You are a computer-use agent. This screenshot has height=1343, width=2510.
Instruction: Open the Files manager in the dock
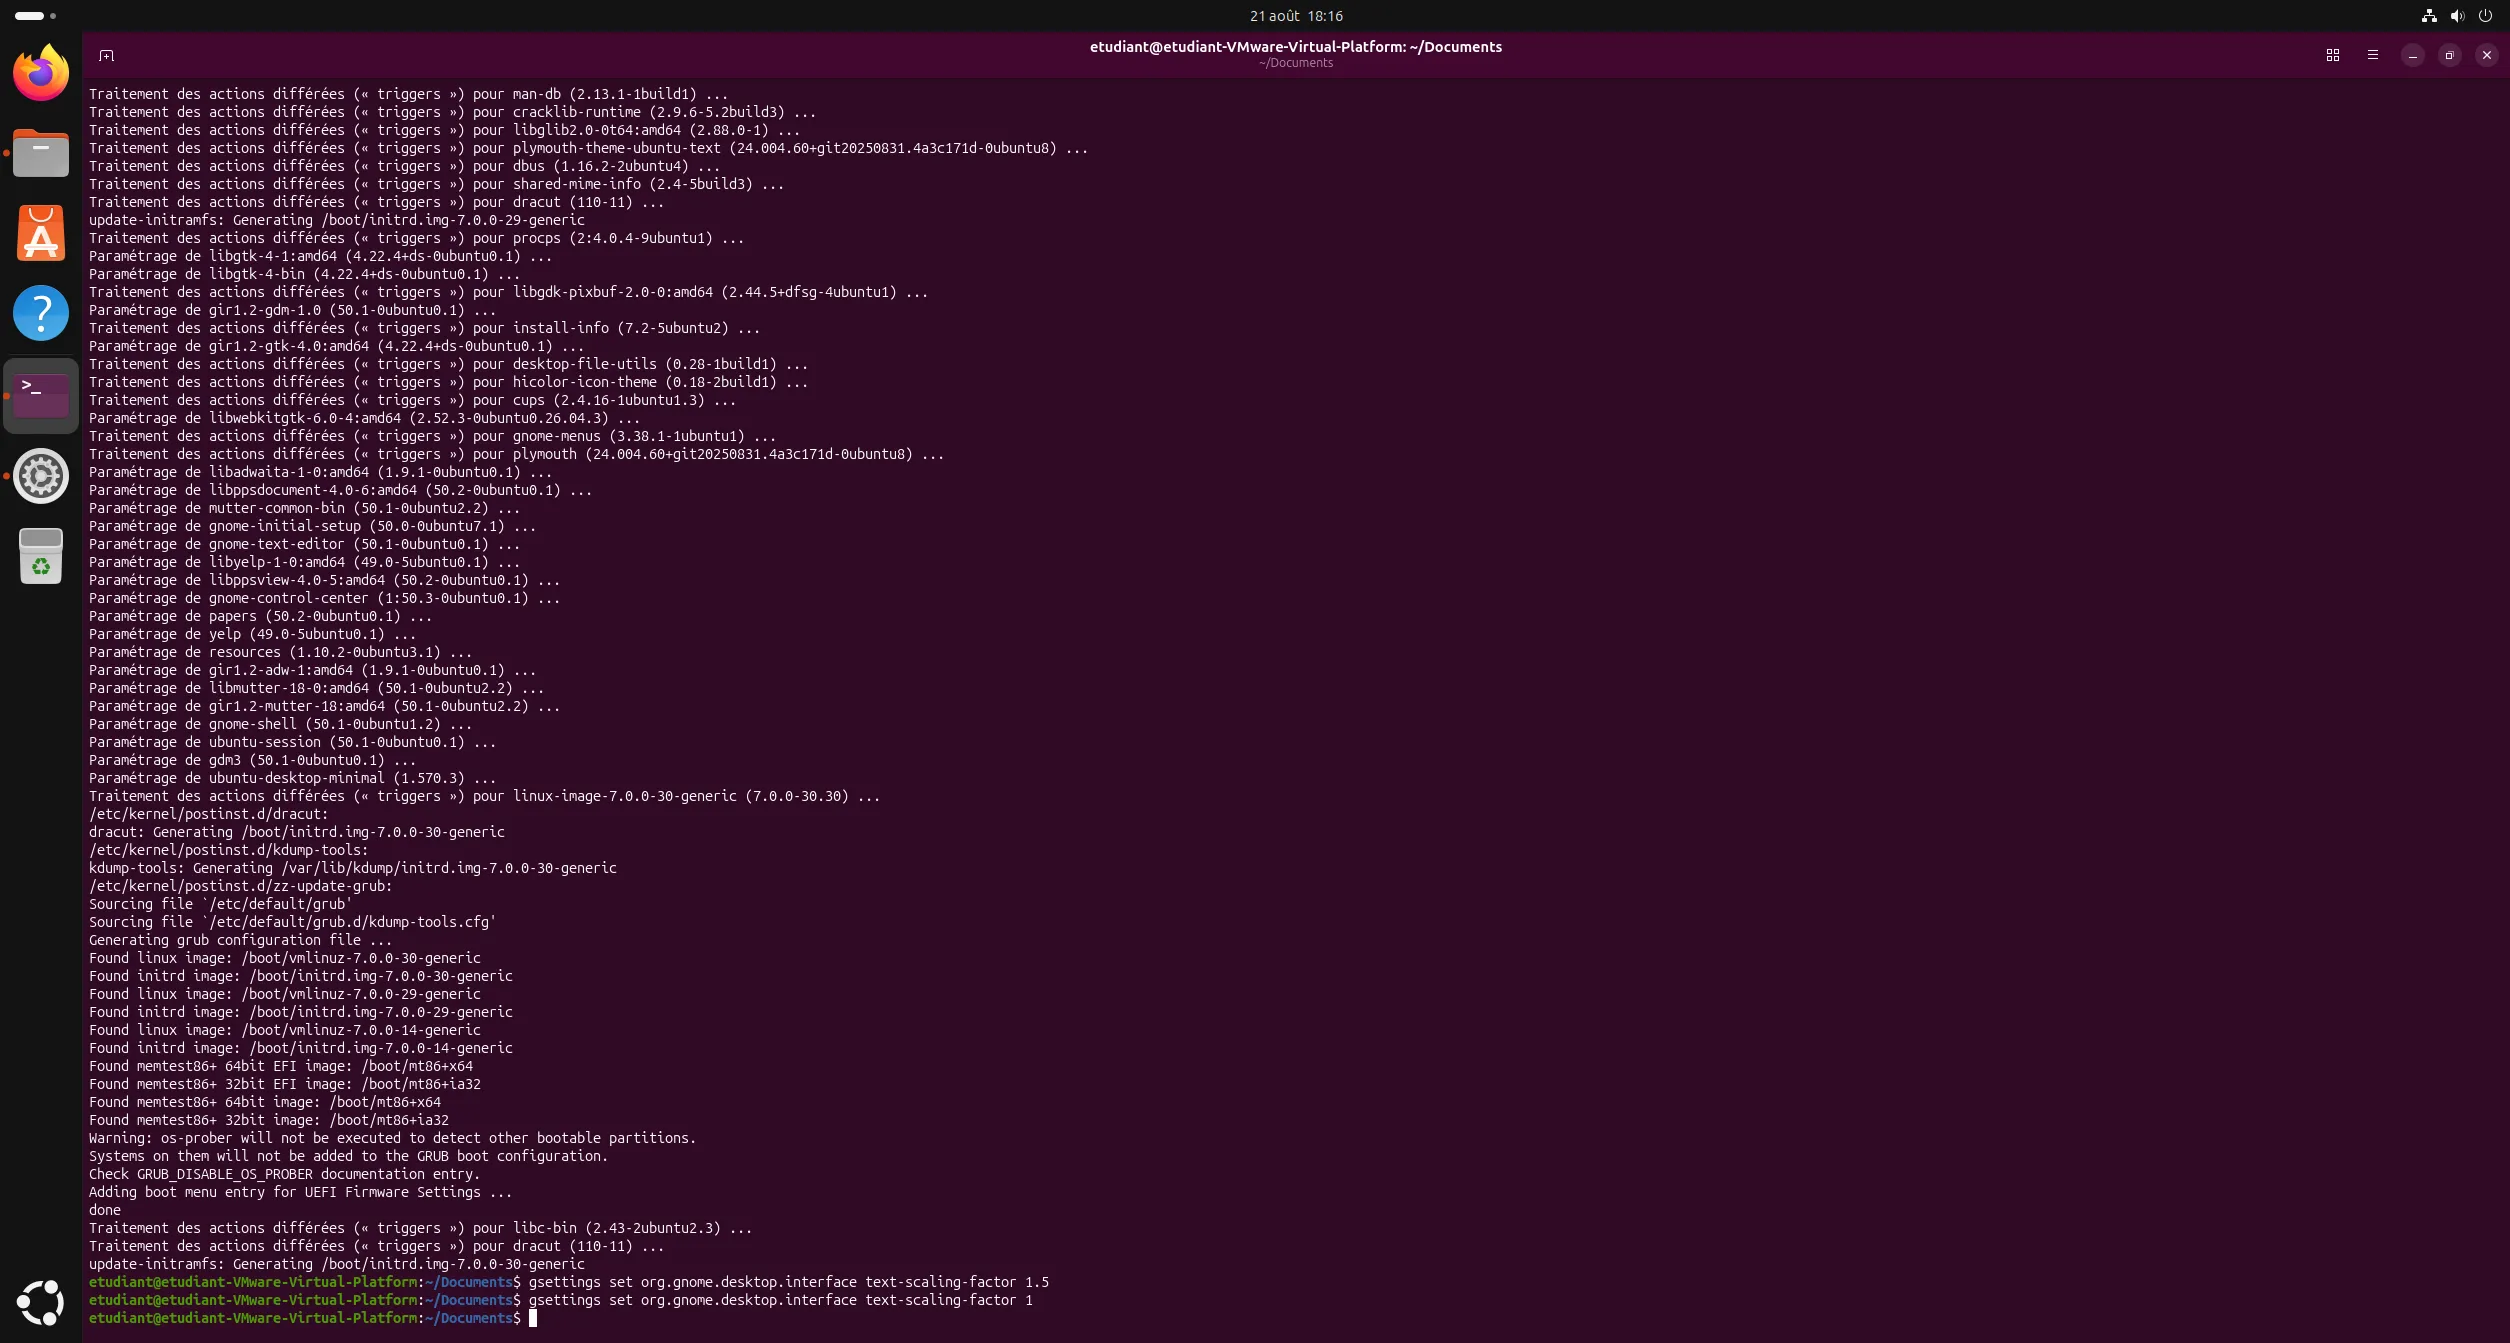click(x=41, y=153)
